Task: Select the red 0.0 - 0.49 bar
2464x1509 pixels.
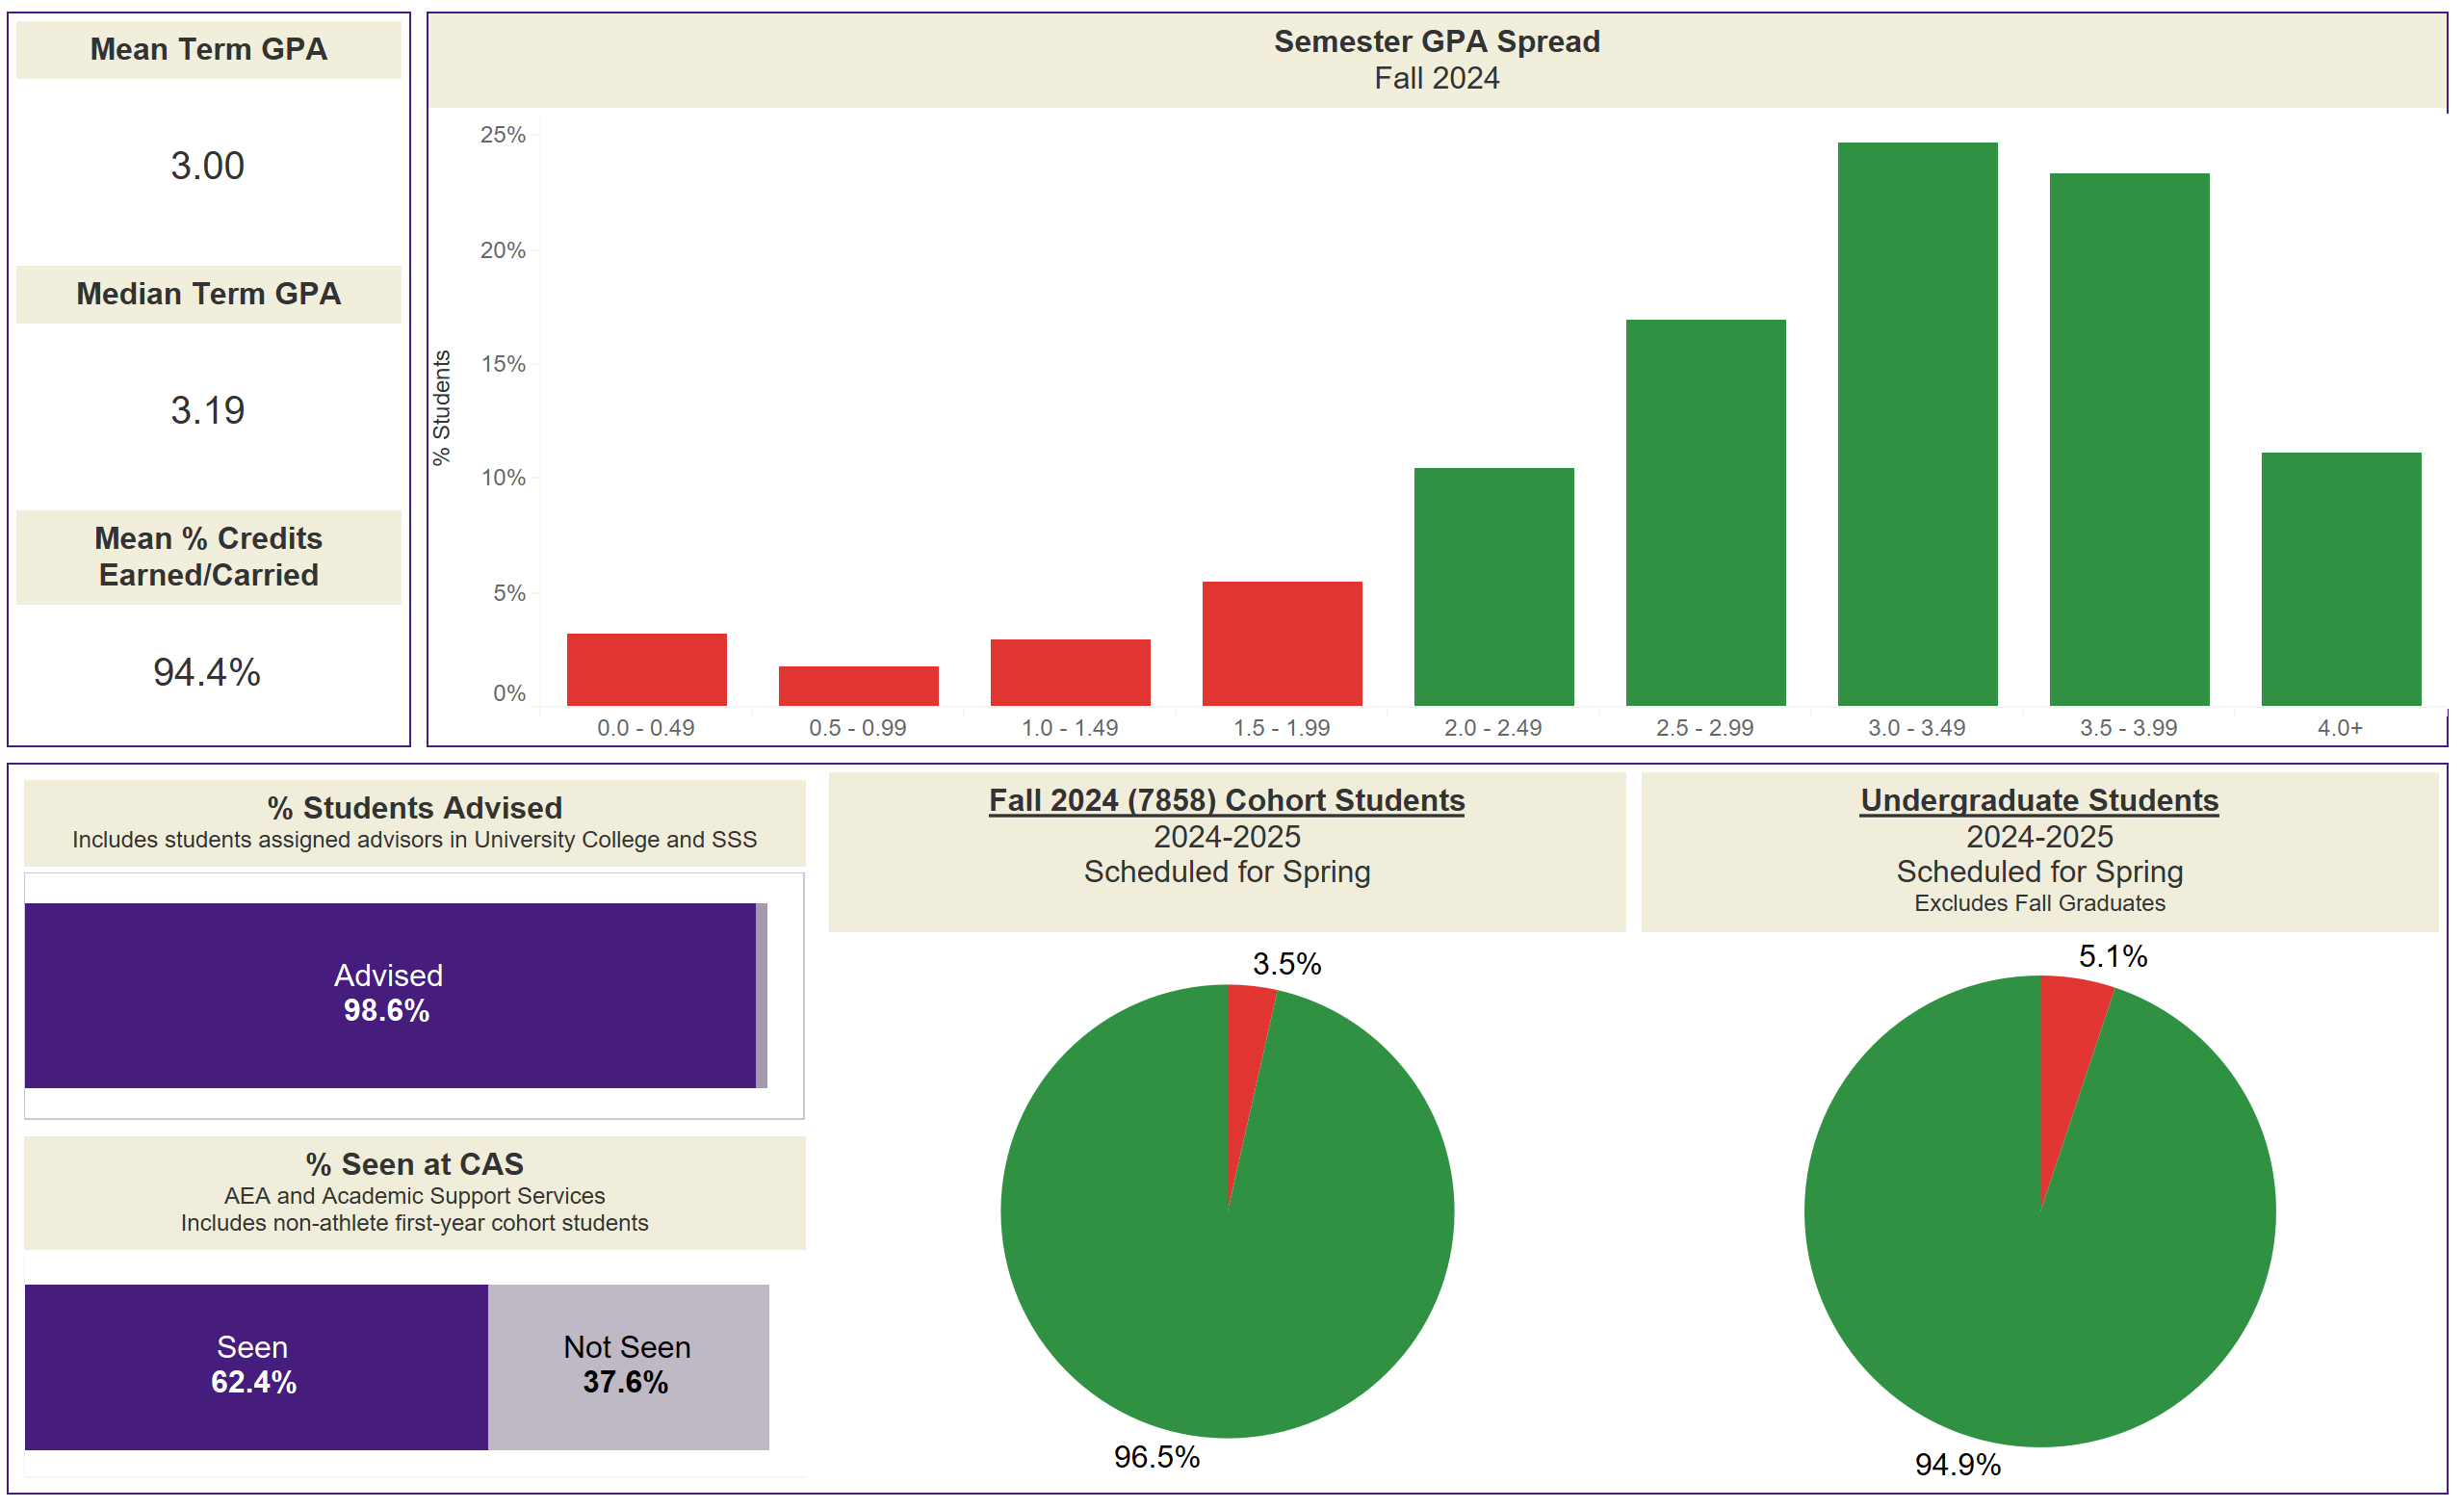Action: tap(646, 670)
